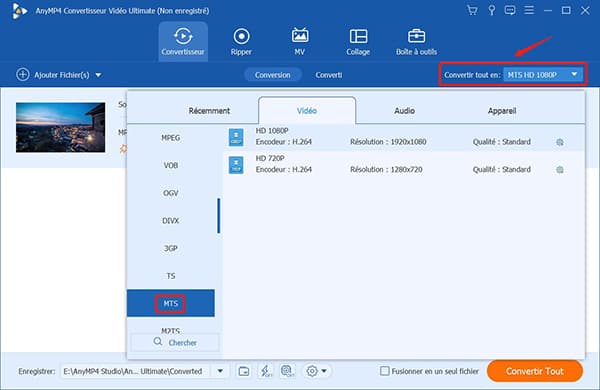This screenshot has height=390, width=600.
Task: Select the Vidéo tab
Action: tap(307, 111)
